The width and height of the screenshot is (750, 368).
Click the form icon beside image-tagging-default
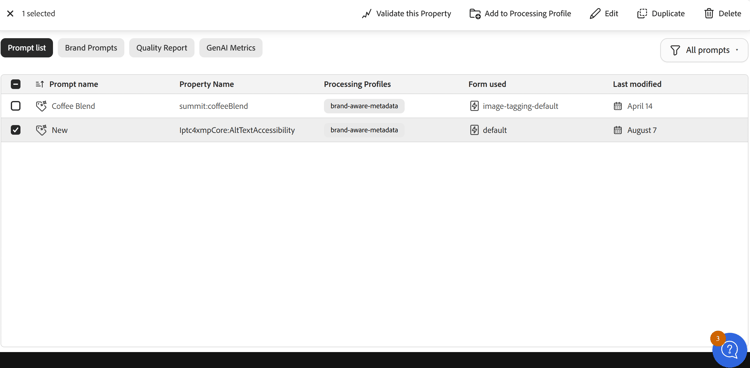tap(474, 106)
